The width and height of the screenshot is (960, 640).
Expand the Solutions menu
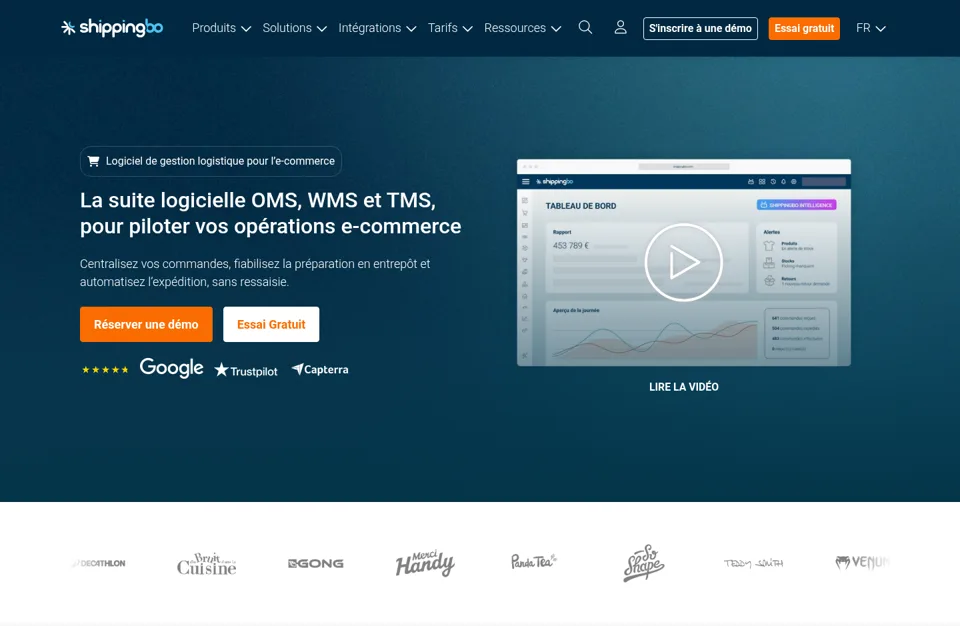294,28
